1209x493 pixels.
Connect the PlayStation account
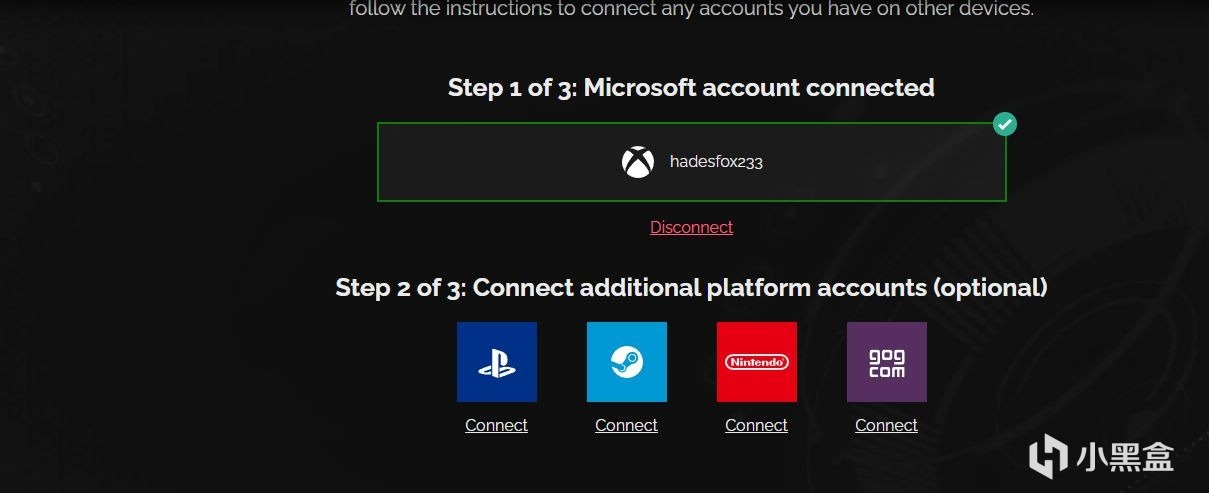[x=496, y=425]
